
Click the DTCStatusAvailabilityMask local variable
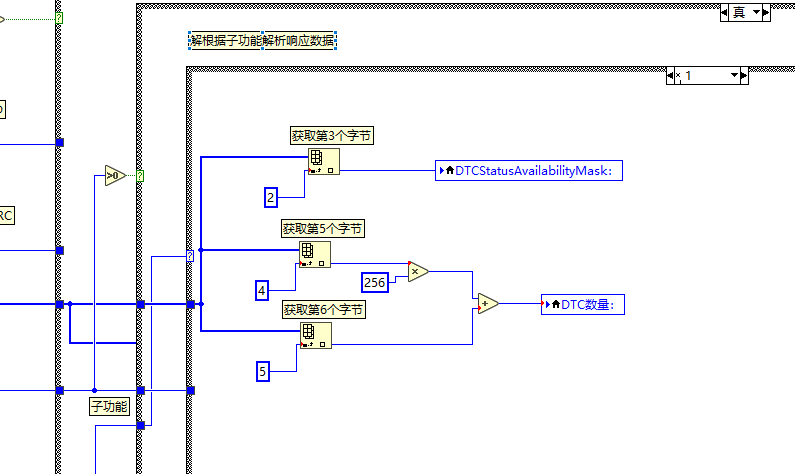click(x=529, y=171)
